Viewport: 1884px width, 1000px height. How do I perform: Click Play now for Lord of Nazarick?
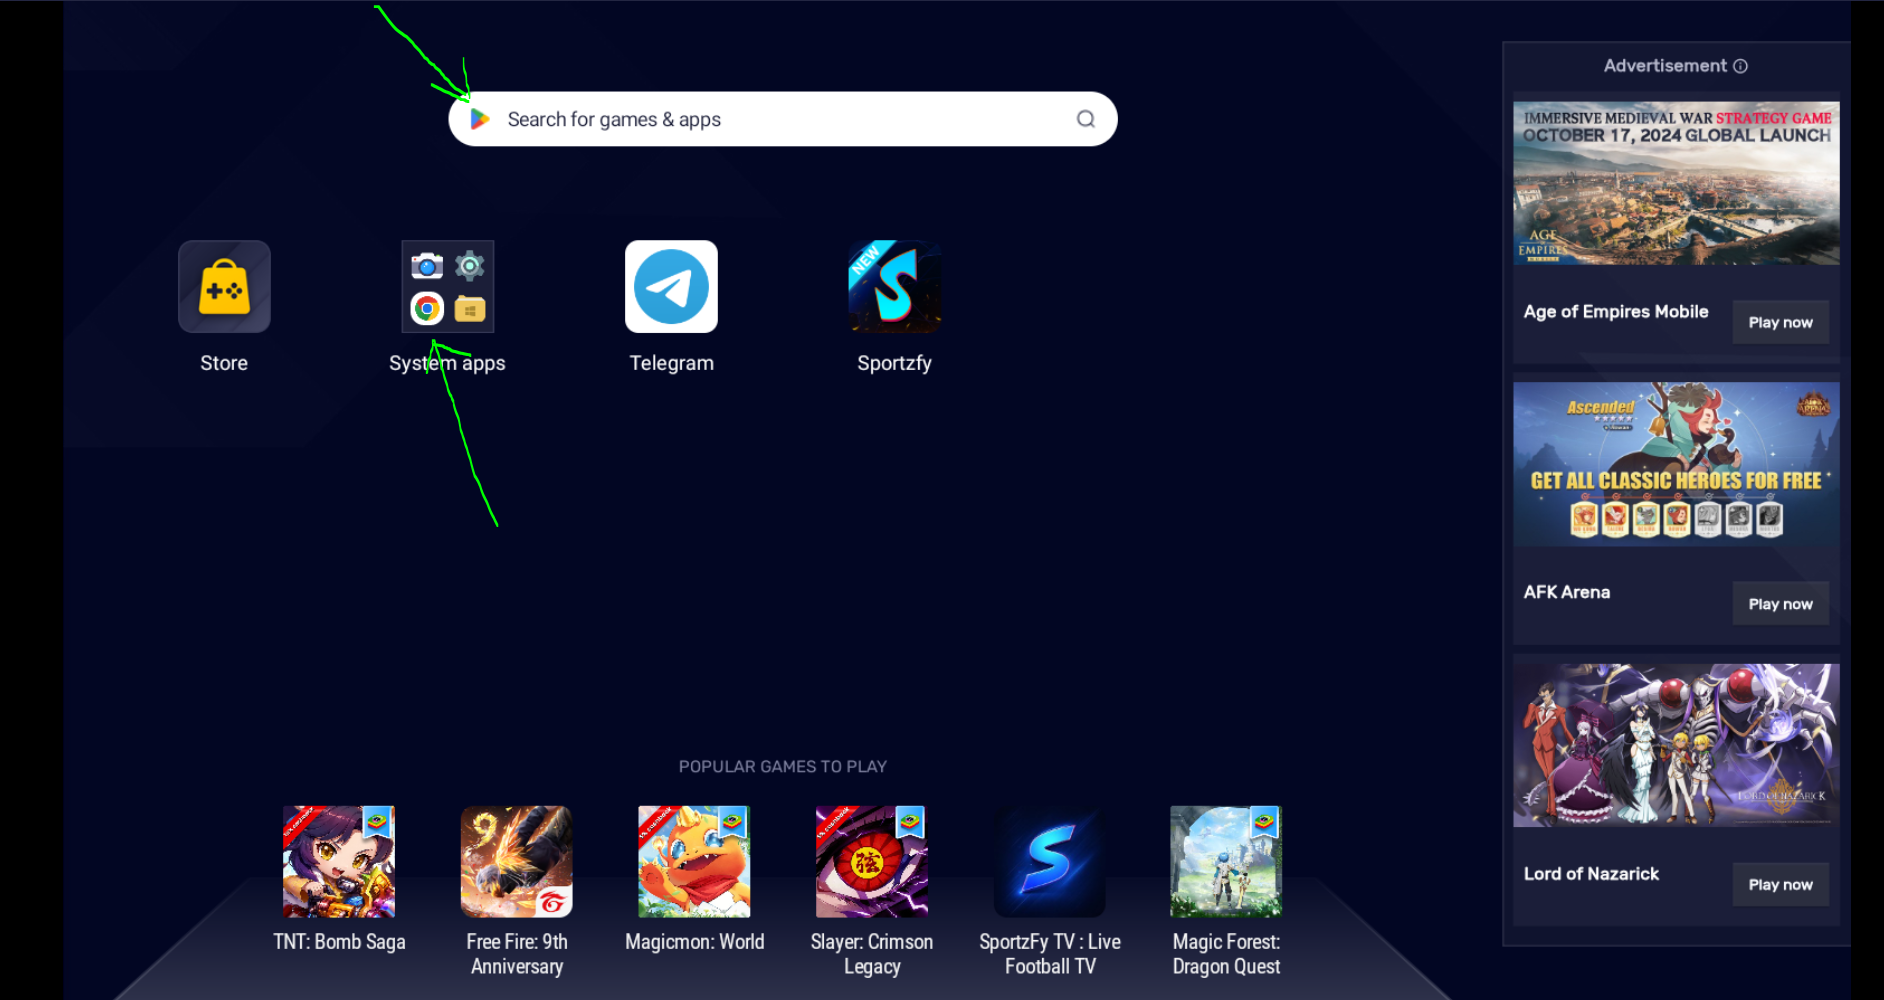pyautogui.click(x=1781, y=885)
